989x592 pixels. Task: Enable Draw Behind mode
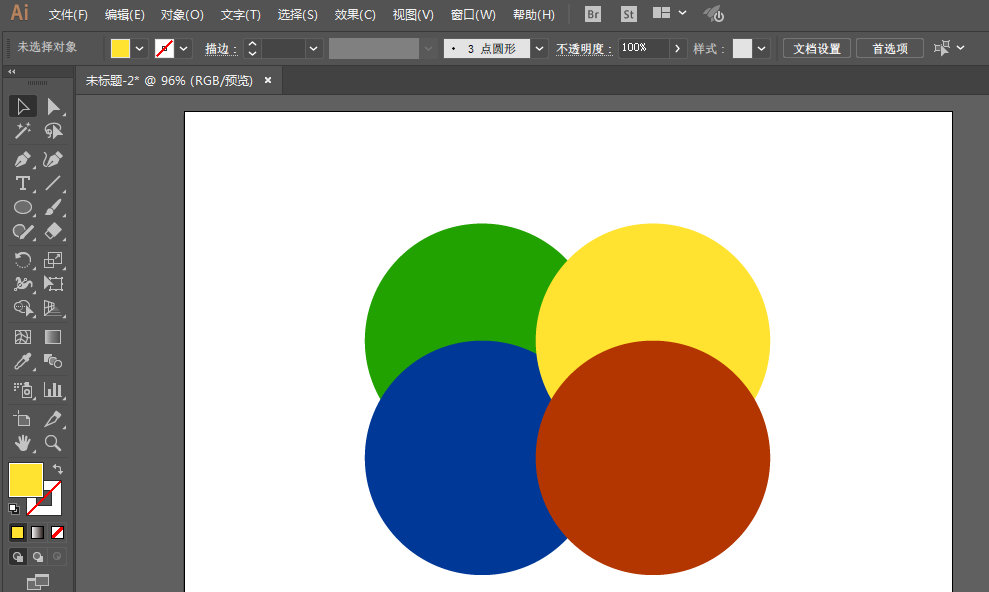click(x=38, y=557)
